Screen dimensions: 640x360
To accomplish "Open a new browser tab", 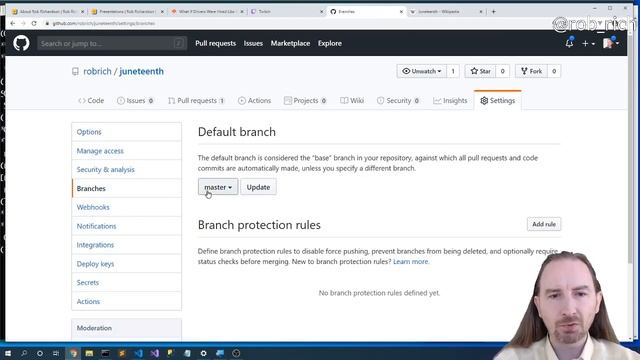I will point(493,11).
